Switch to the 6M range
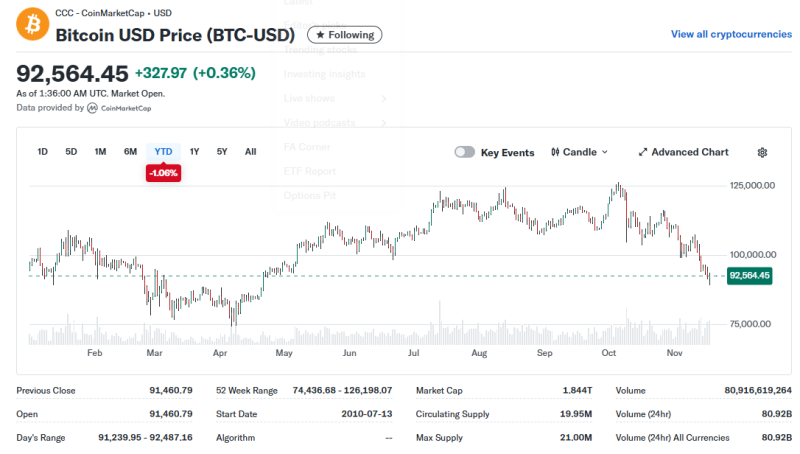 130,152
